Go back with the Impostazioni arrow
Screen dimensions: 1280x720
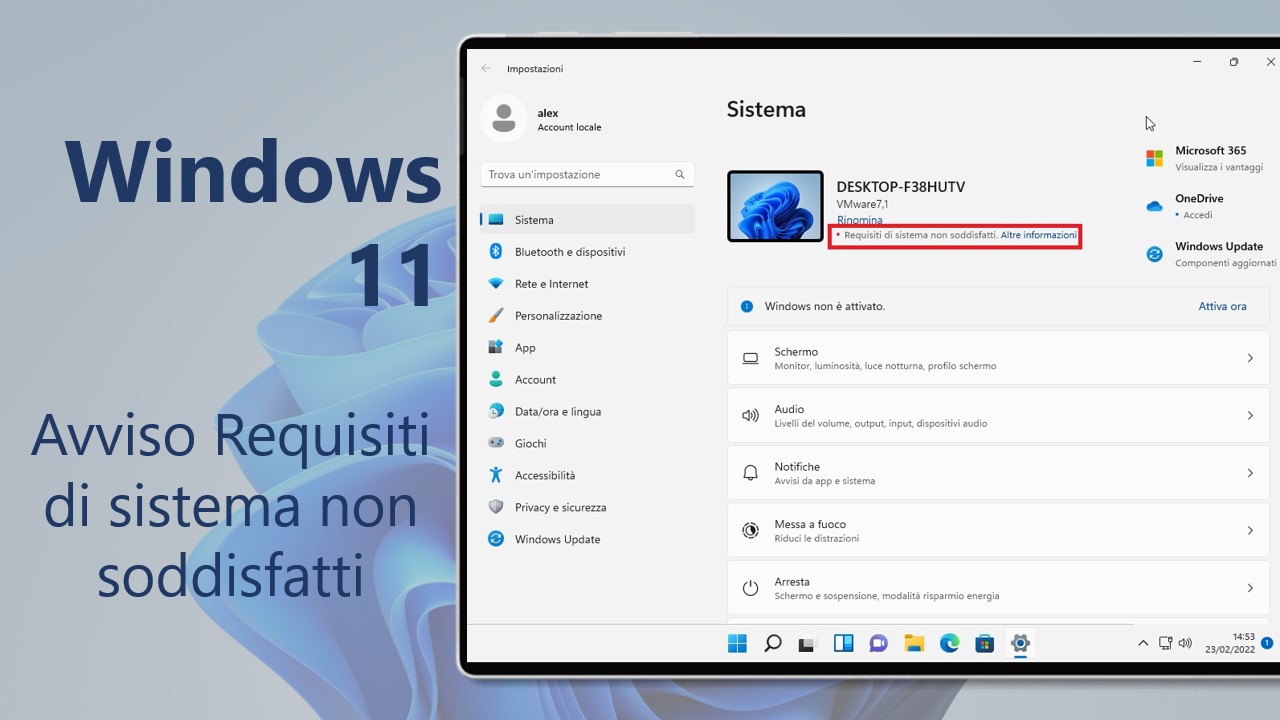(x=486, y=68)
